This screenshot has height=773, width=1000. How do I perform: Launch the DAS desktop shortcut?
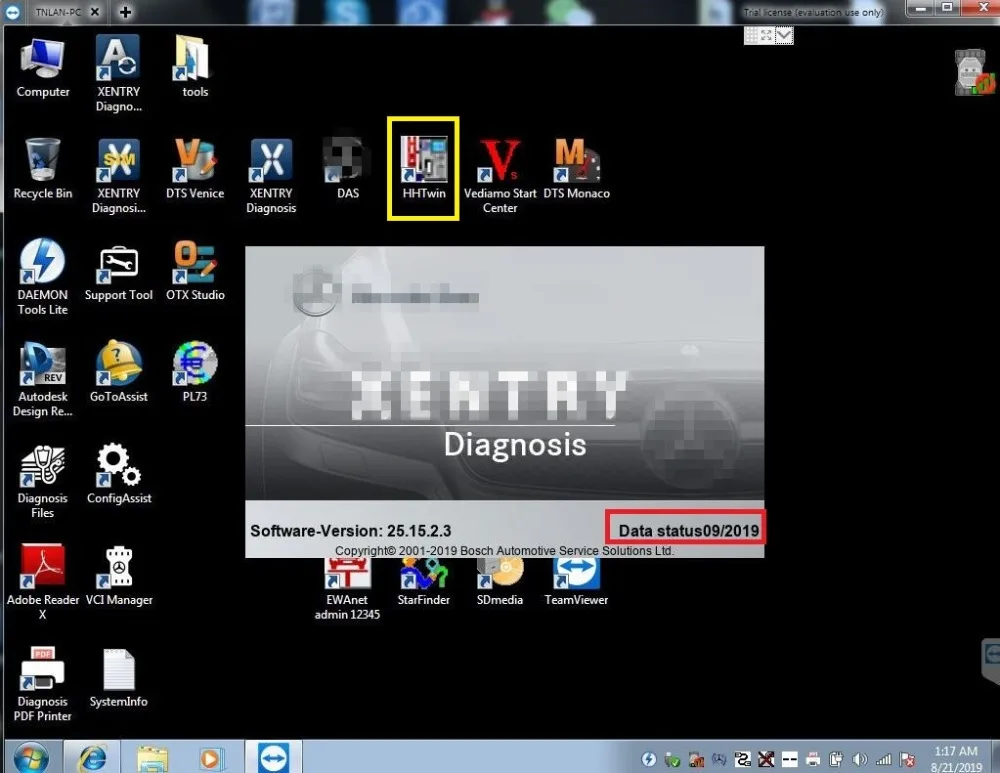[347, 166]
